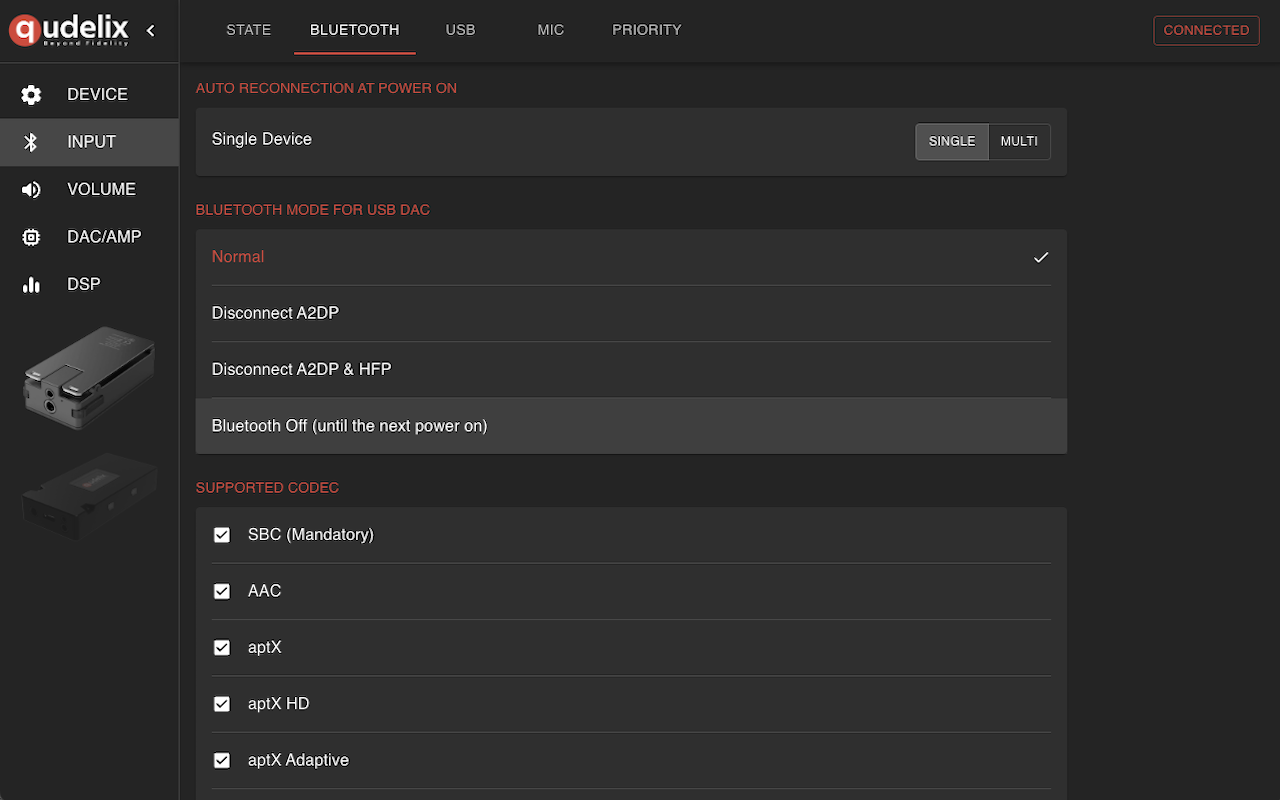1280x800 pixels.
Task: Click the DSP equalizer bars icon
Action: [31, 285]
